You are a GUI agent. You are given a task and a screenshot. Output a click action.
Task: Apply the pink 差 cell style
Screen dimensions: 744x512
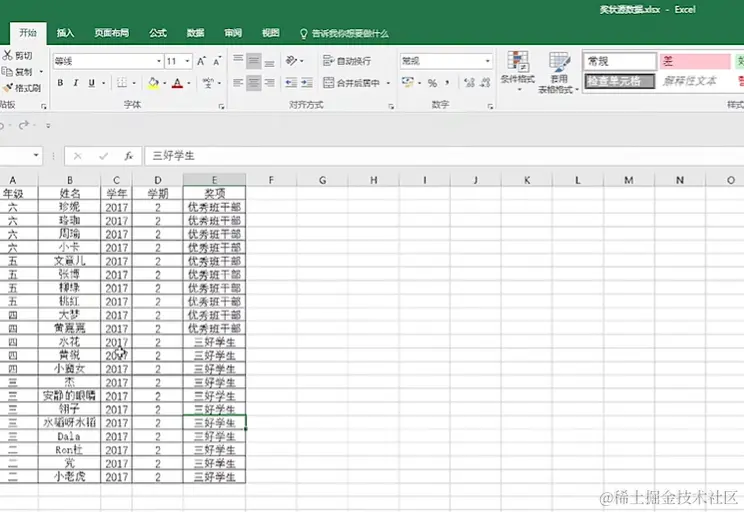695,61
